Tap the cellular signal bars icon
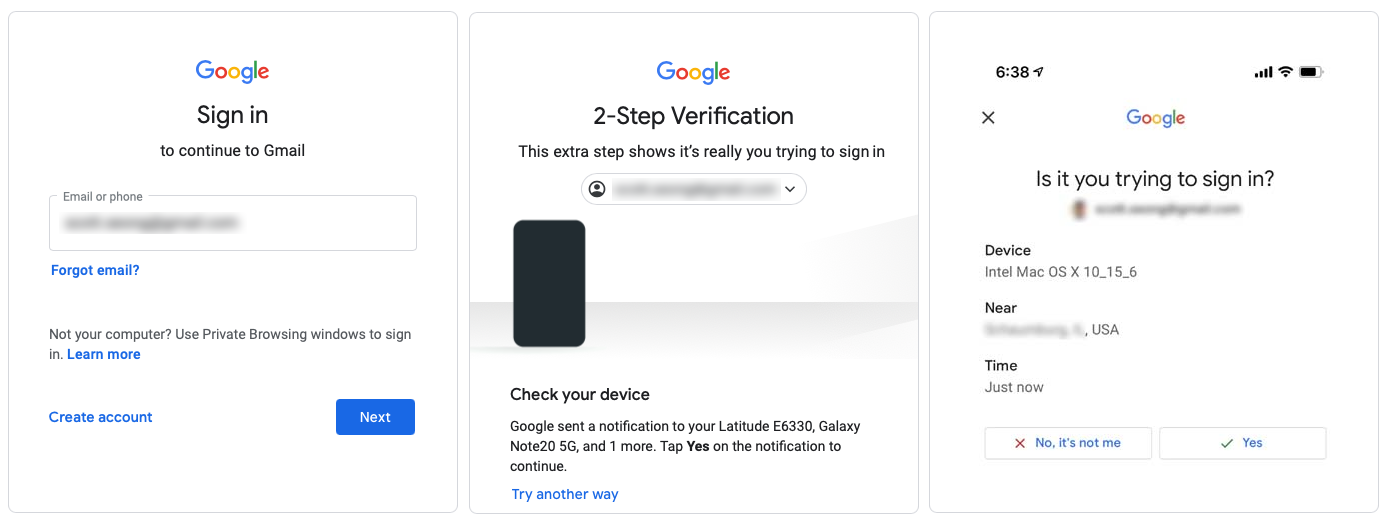1389x524 pixels. point(1263,72)
